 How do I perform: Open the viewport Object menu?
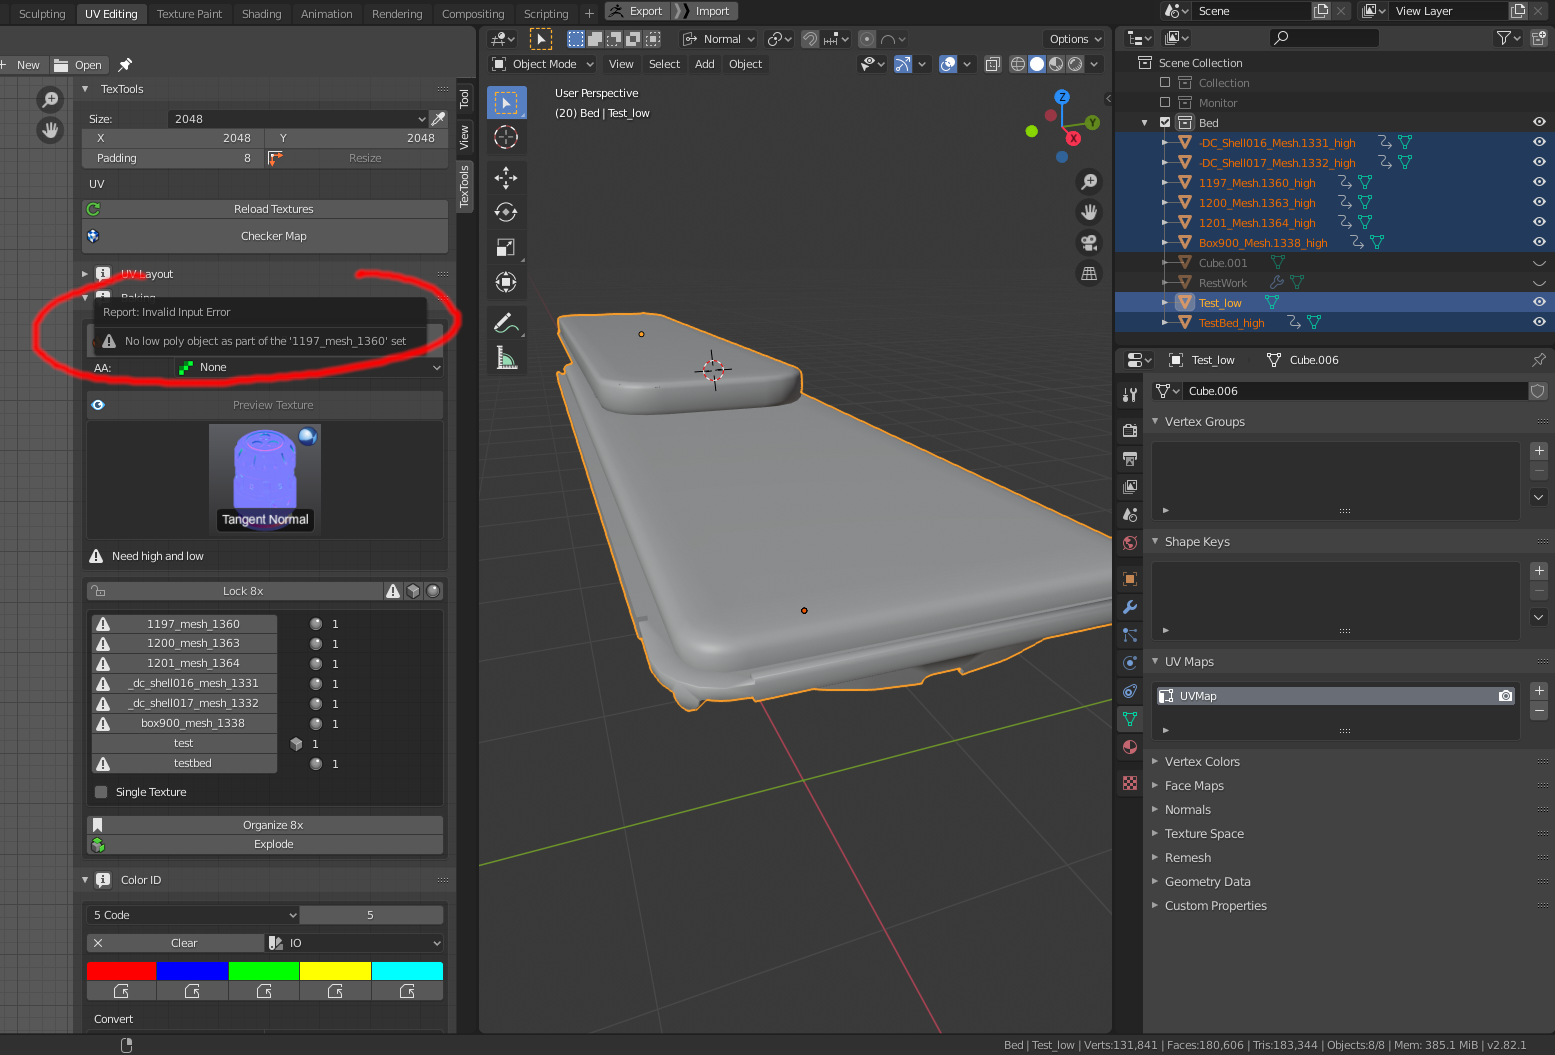coord(745,64)
